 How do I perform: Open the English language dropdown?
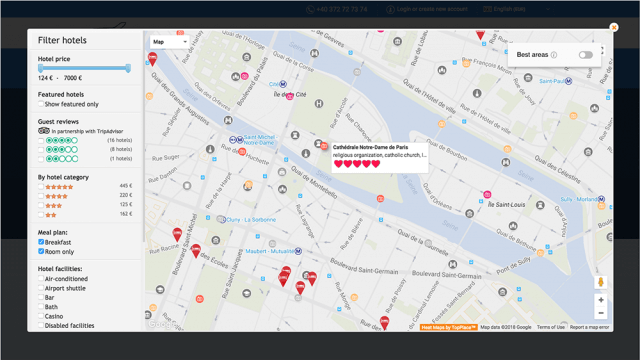(x=516, y=9)
